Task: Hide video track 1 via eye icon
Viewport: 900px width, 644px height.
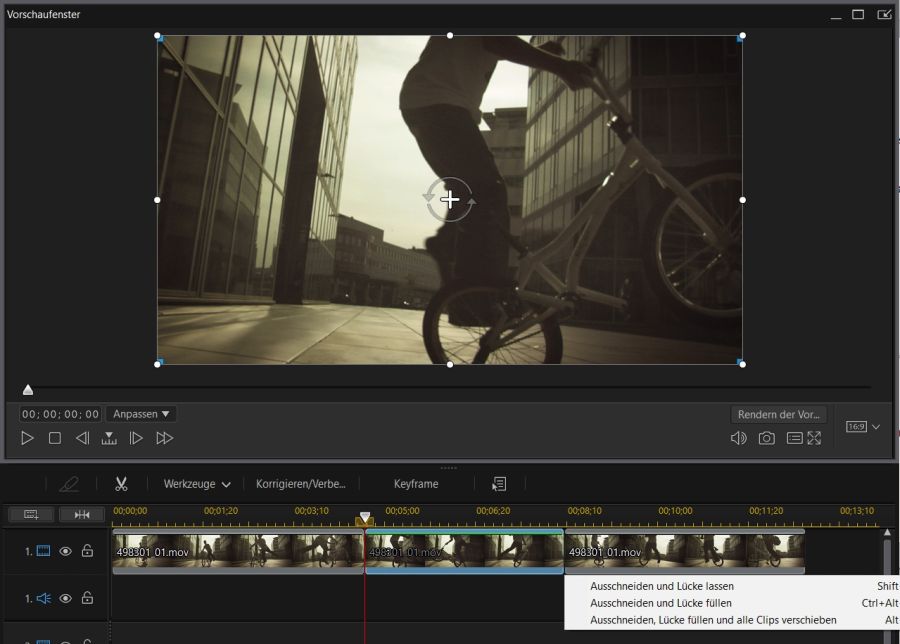Action: coord(64,549)
